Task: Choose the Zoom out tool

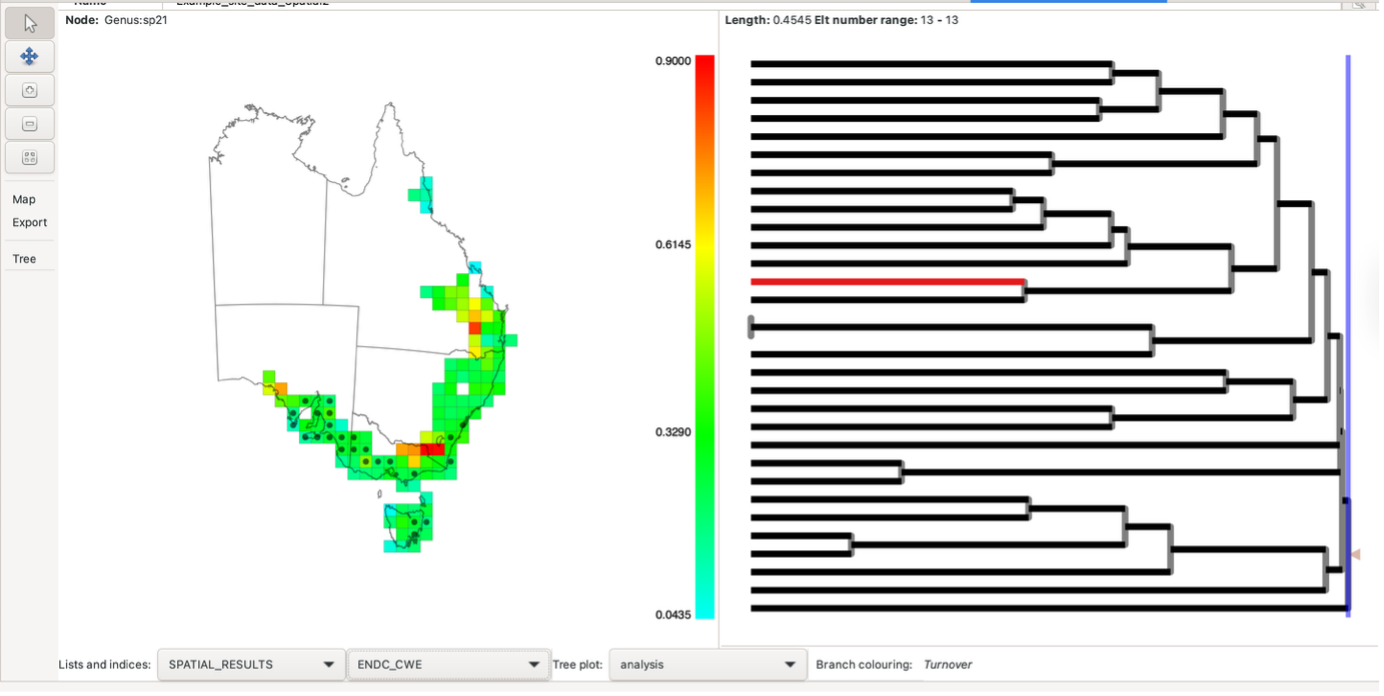Action: [x=29, y=124]
